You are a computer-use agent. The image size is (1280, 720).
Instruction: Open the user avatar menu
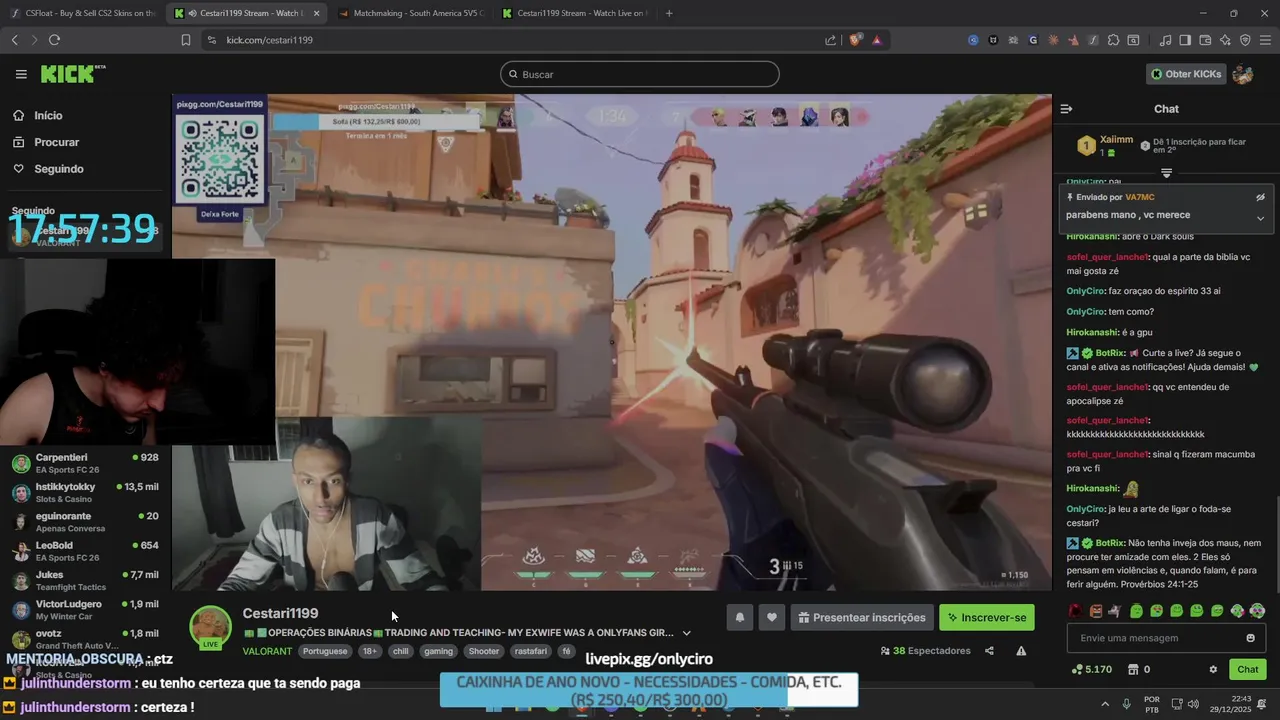point(1243,74)
